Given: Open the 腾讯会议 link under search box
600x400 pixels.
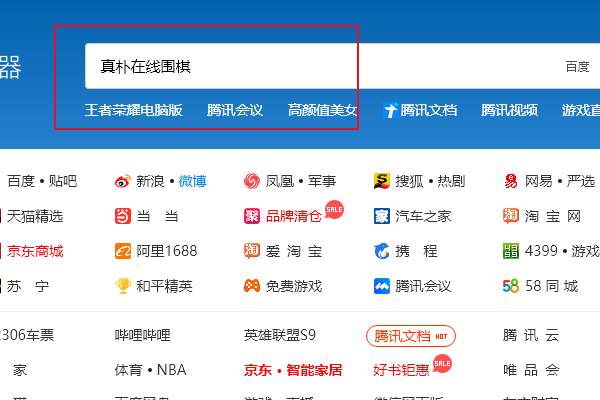Looking at the screenshot, I should (235, 110).
